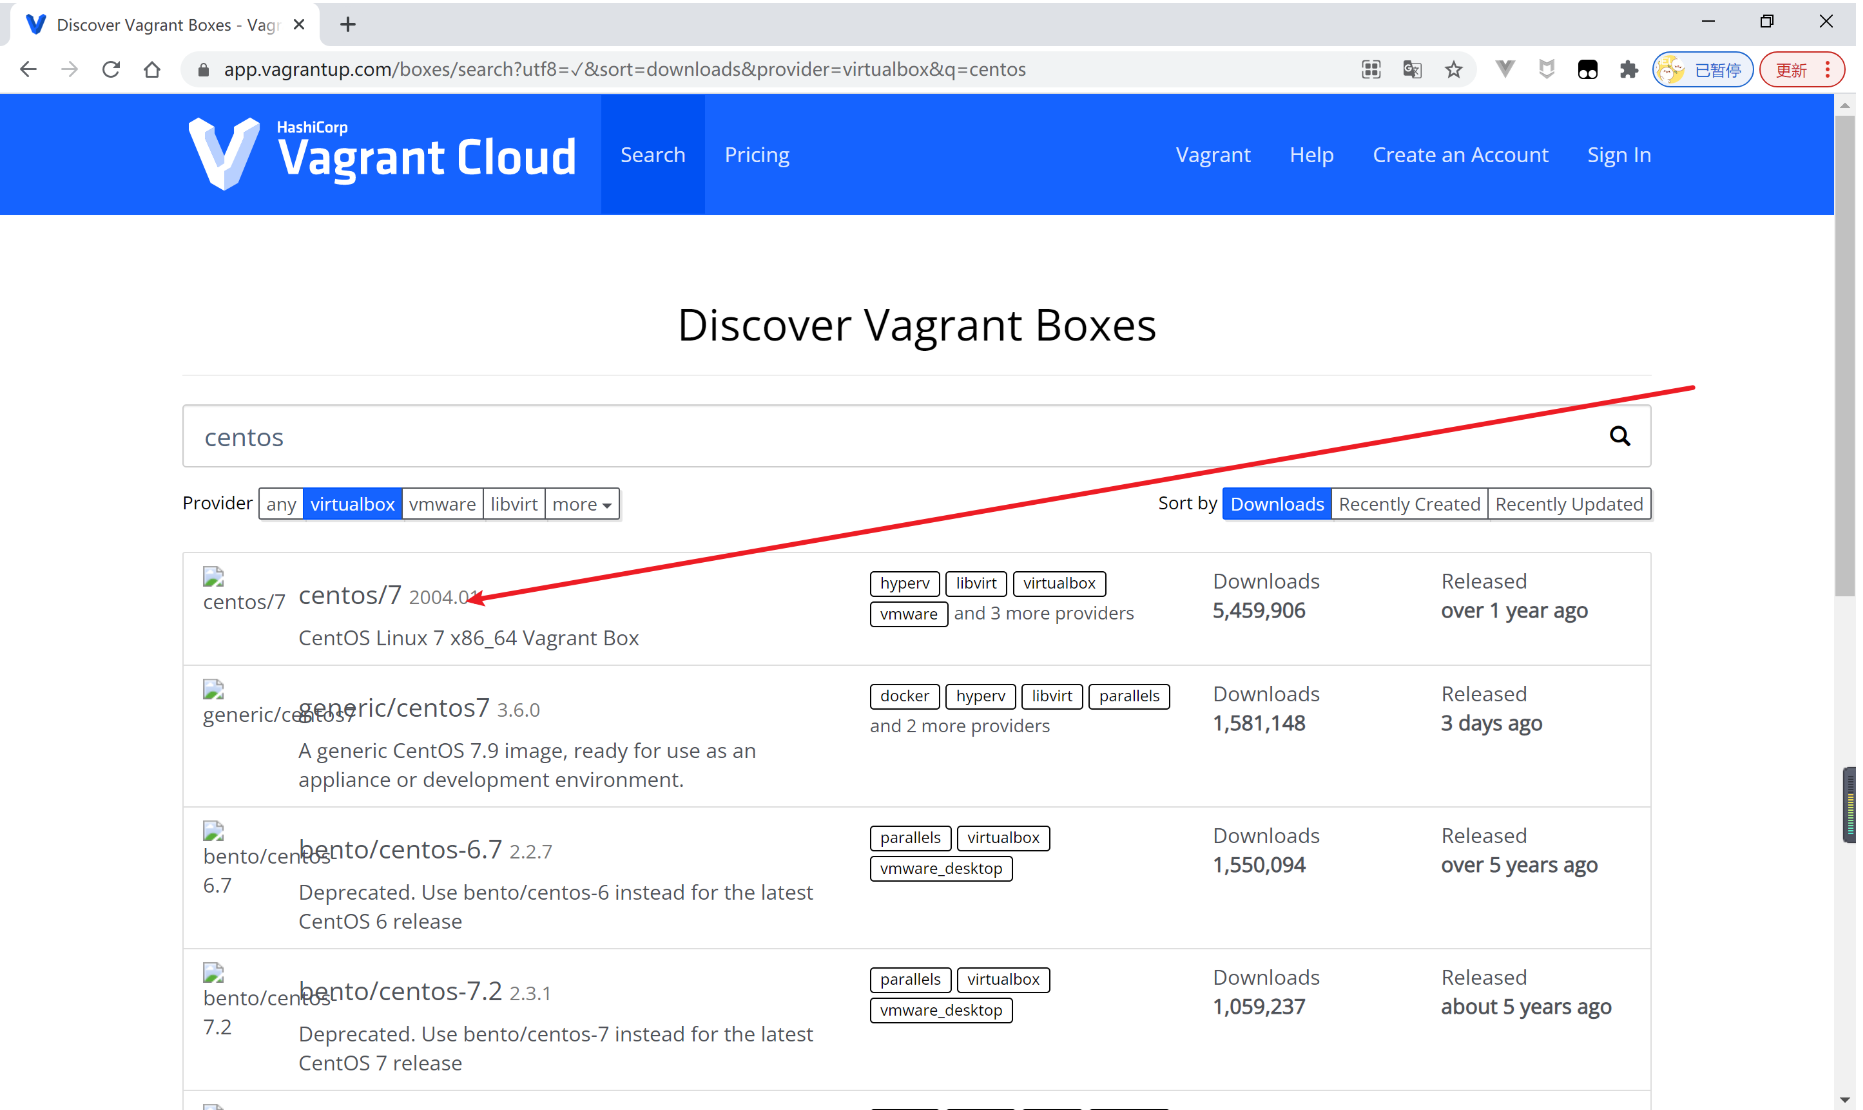Sort results by Recently Created
The height and width of the screenshot is (1110, 1863).
[x=1409, y=504]
